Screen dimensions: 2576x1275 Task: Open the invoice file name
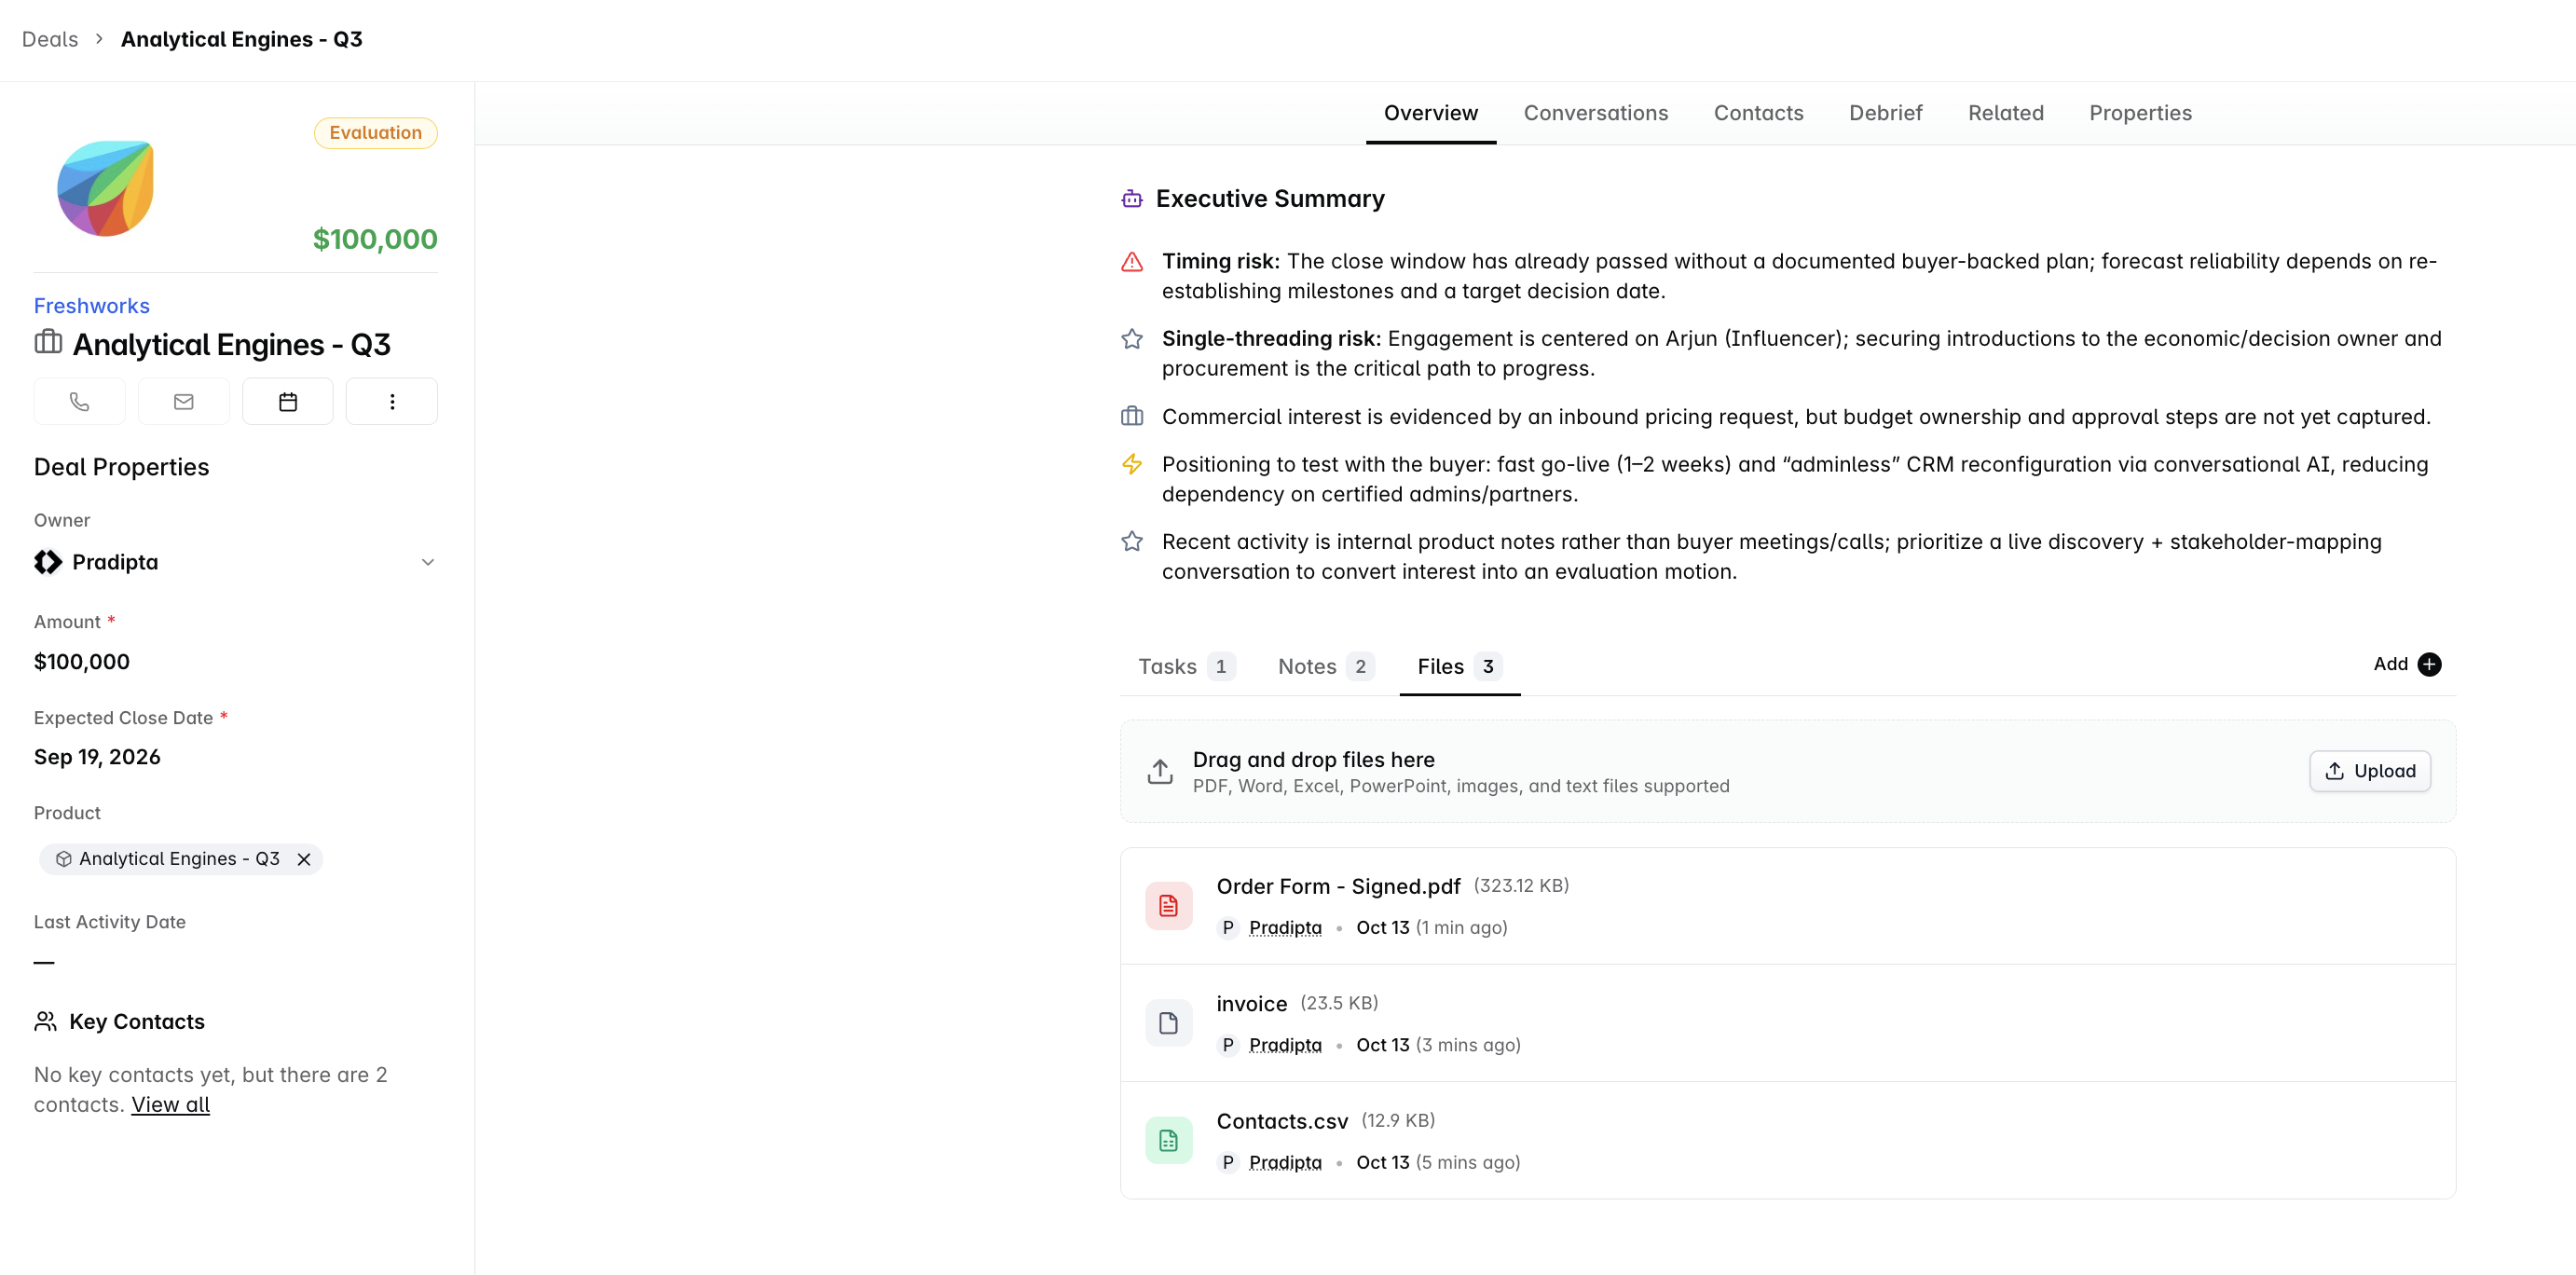click(1251, 1003)
